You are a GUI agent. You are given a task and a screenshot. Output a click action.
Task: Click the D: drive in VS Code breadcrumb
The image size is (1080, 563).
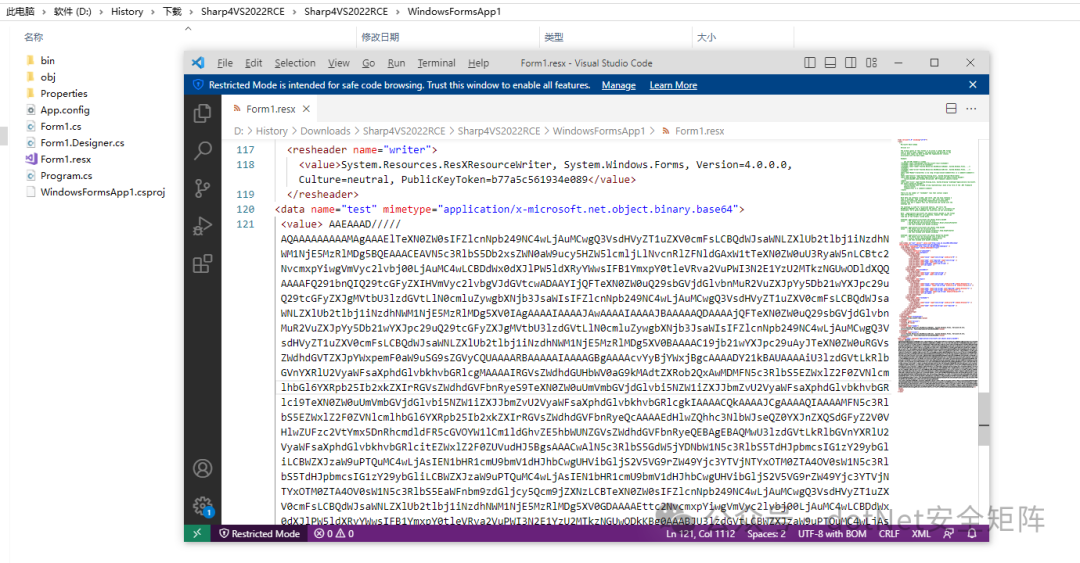click(238, 131)
